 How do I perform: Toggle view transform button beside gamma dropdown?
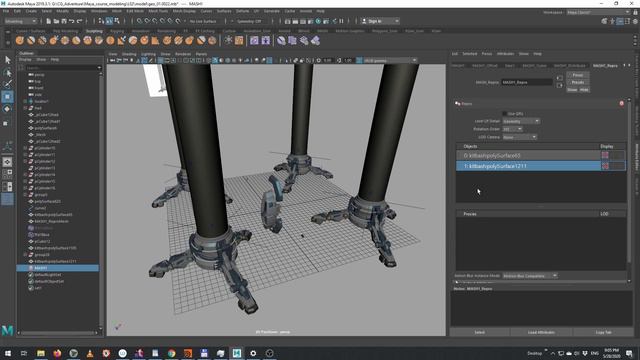359,60
